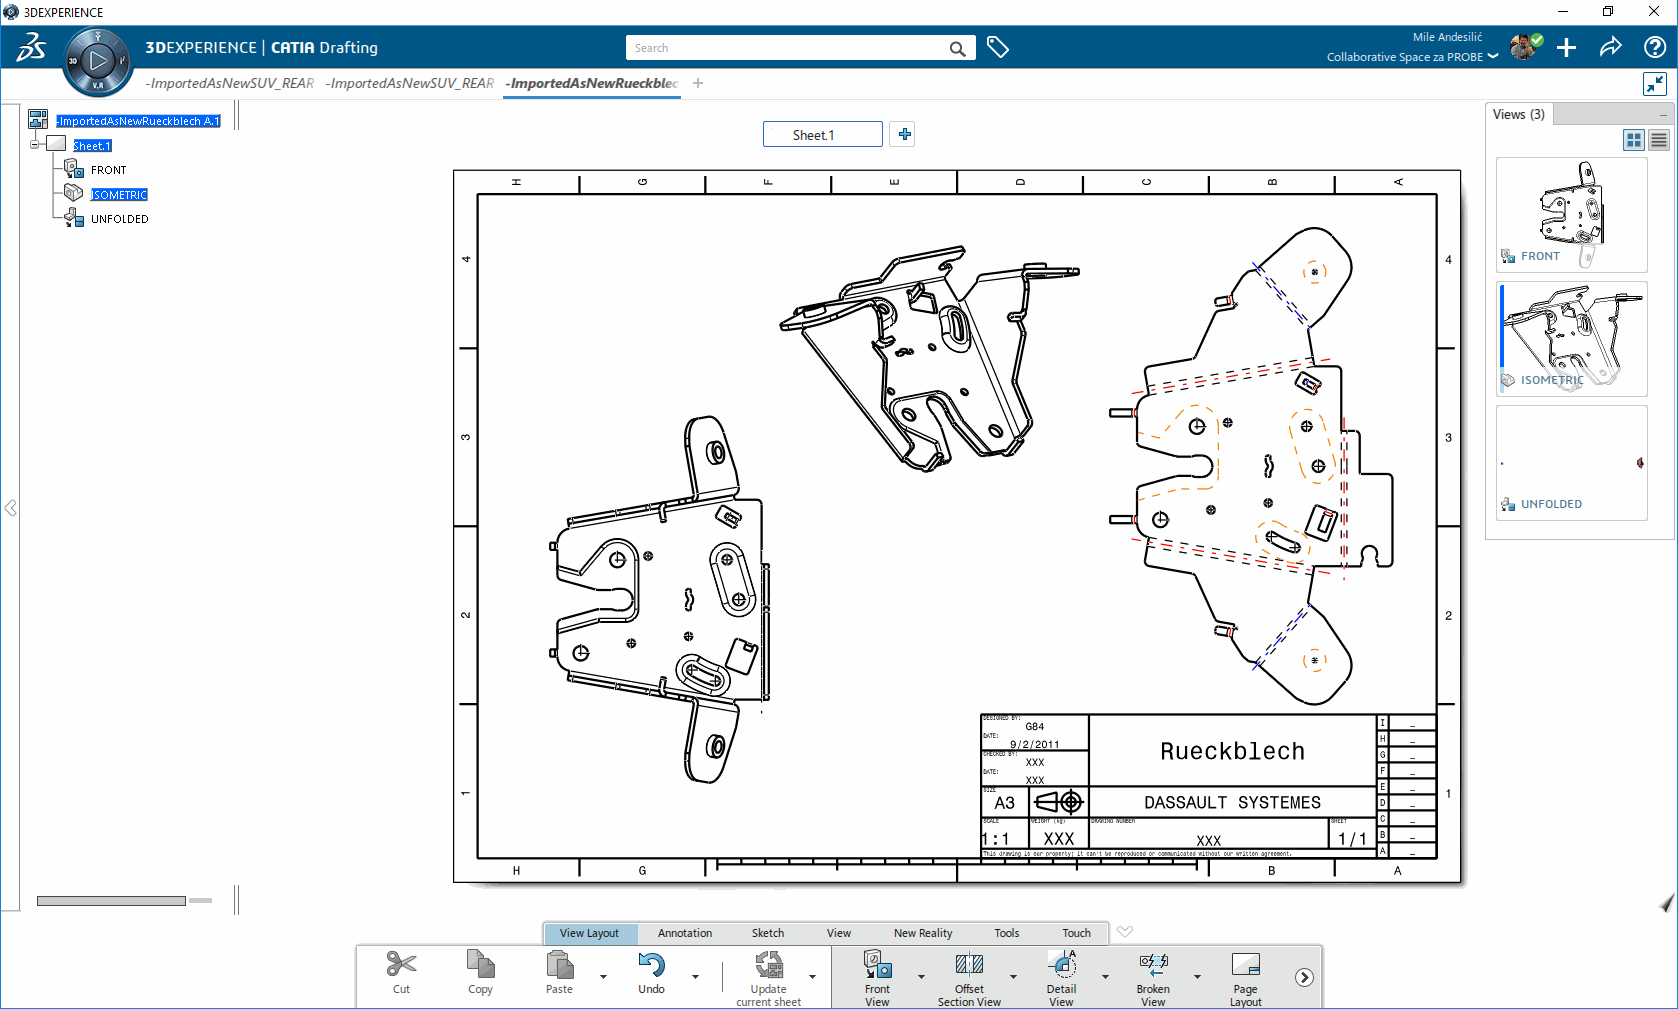Image resolution: width=1678 pixels, height=1009 pixels.
Task: Switch Views panel to list mode
Action: 1659,140
